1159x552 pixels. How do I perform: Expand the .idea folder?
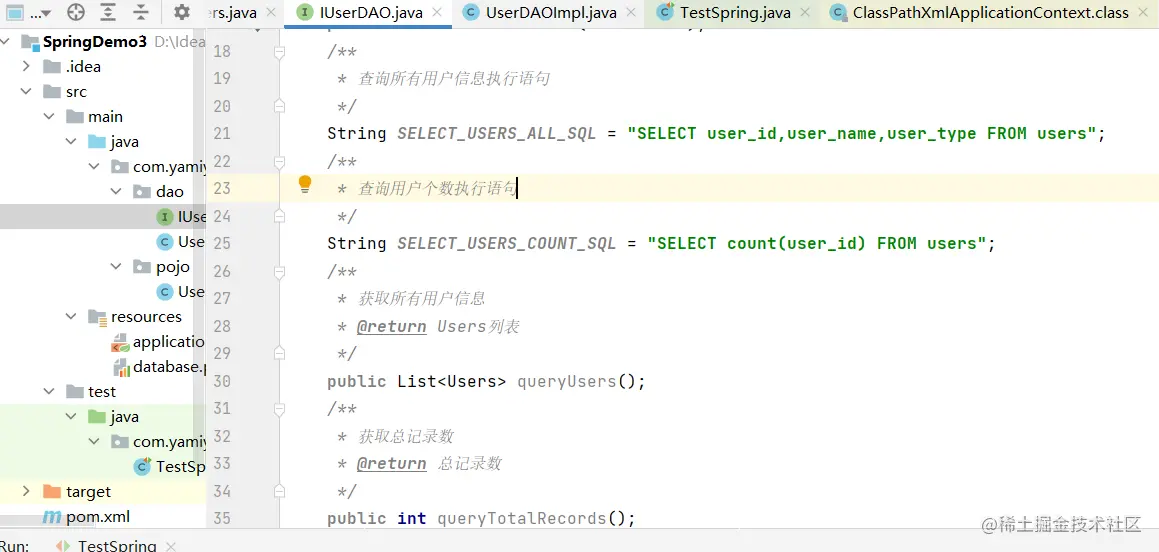[x=26, y=67]
